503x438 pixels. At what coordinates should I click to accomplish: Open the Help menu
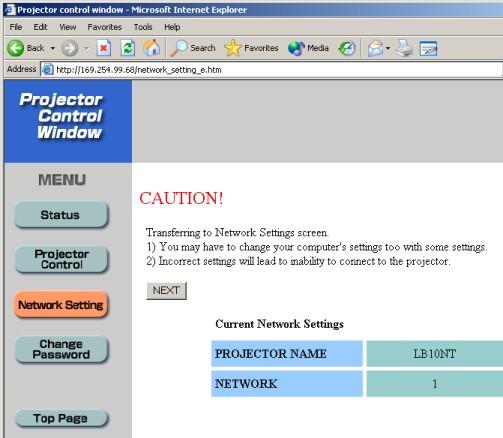point(172,27)
